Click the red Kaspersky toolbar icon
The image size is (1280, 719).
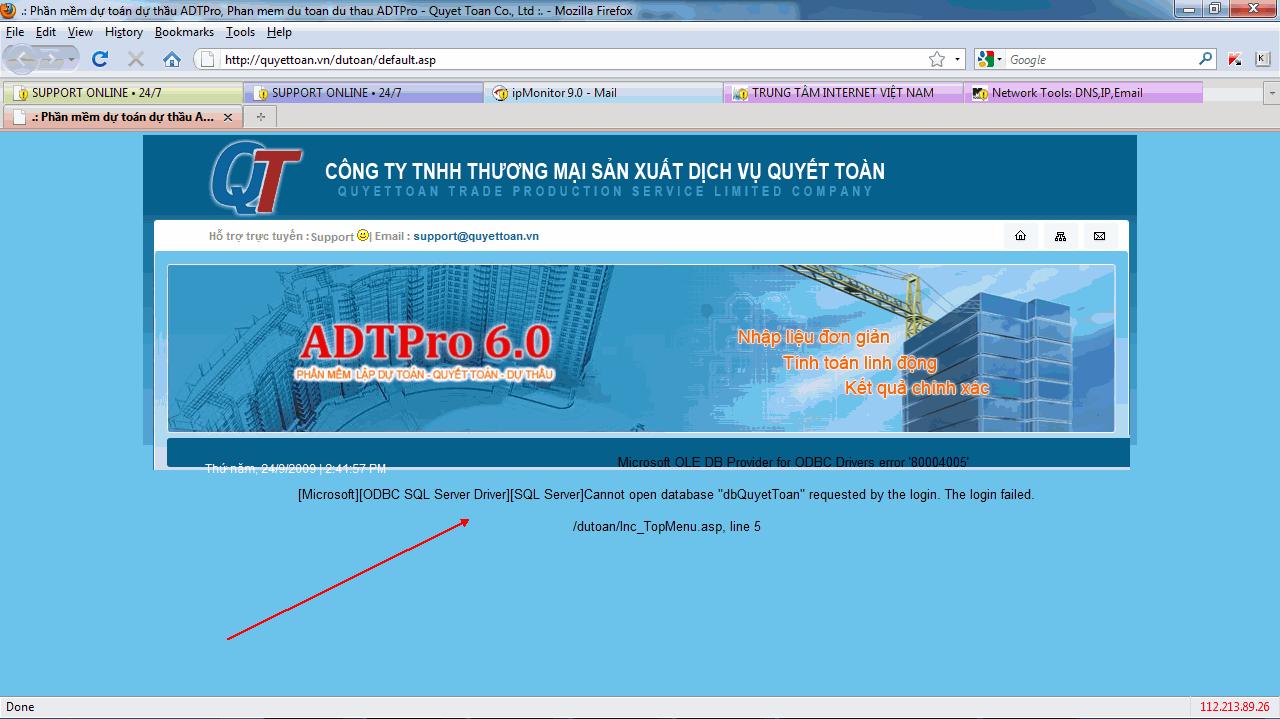coord(1235,59)
